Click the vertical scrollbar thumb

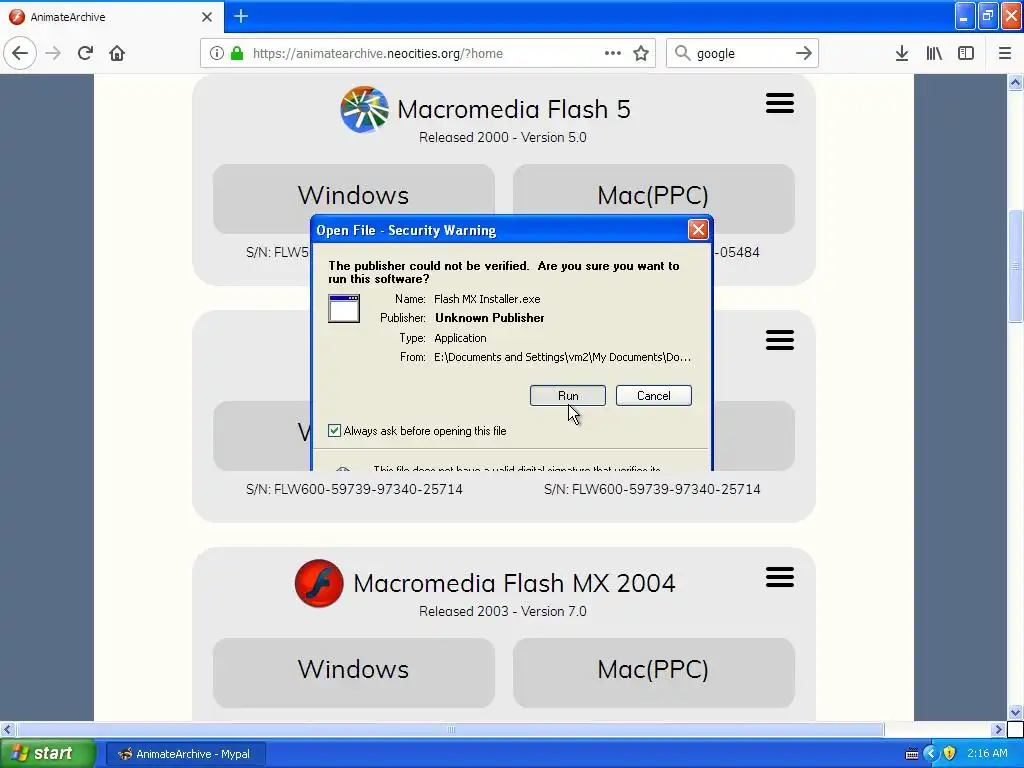[x=1015, y=266]
